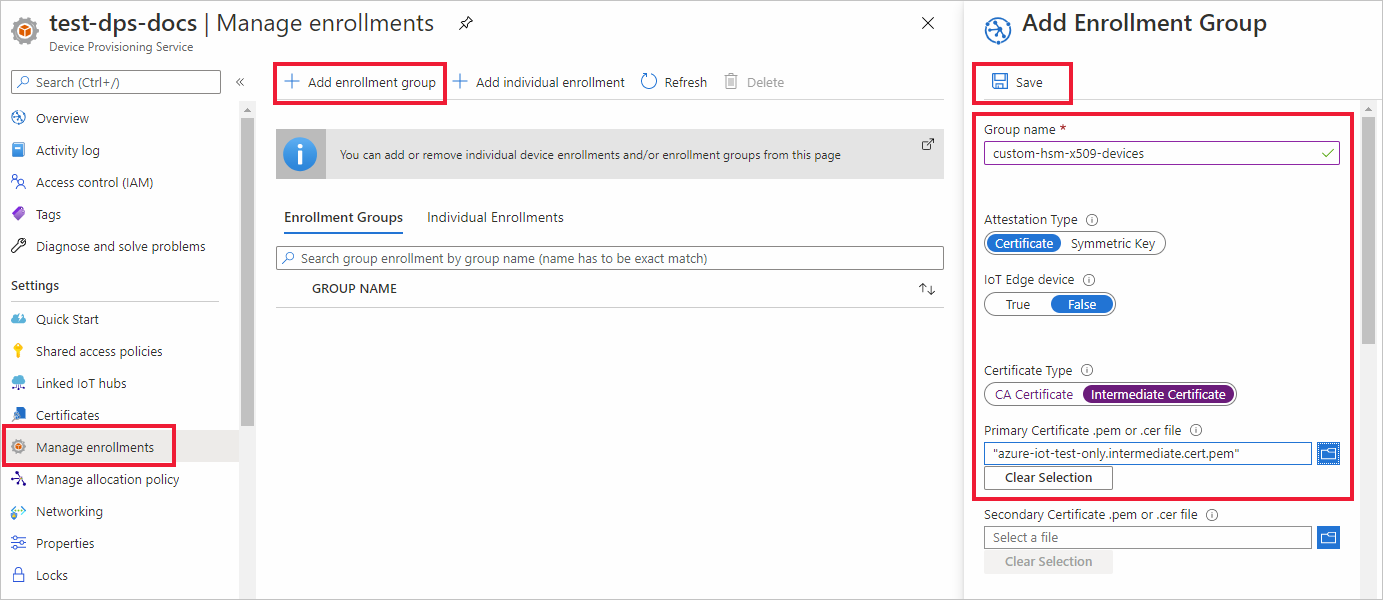Open Diagnose and solve problems
Viewport: 1383px width, 600px height.
(121, 246)
